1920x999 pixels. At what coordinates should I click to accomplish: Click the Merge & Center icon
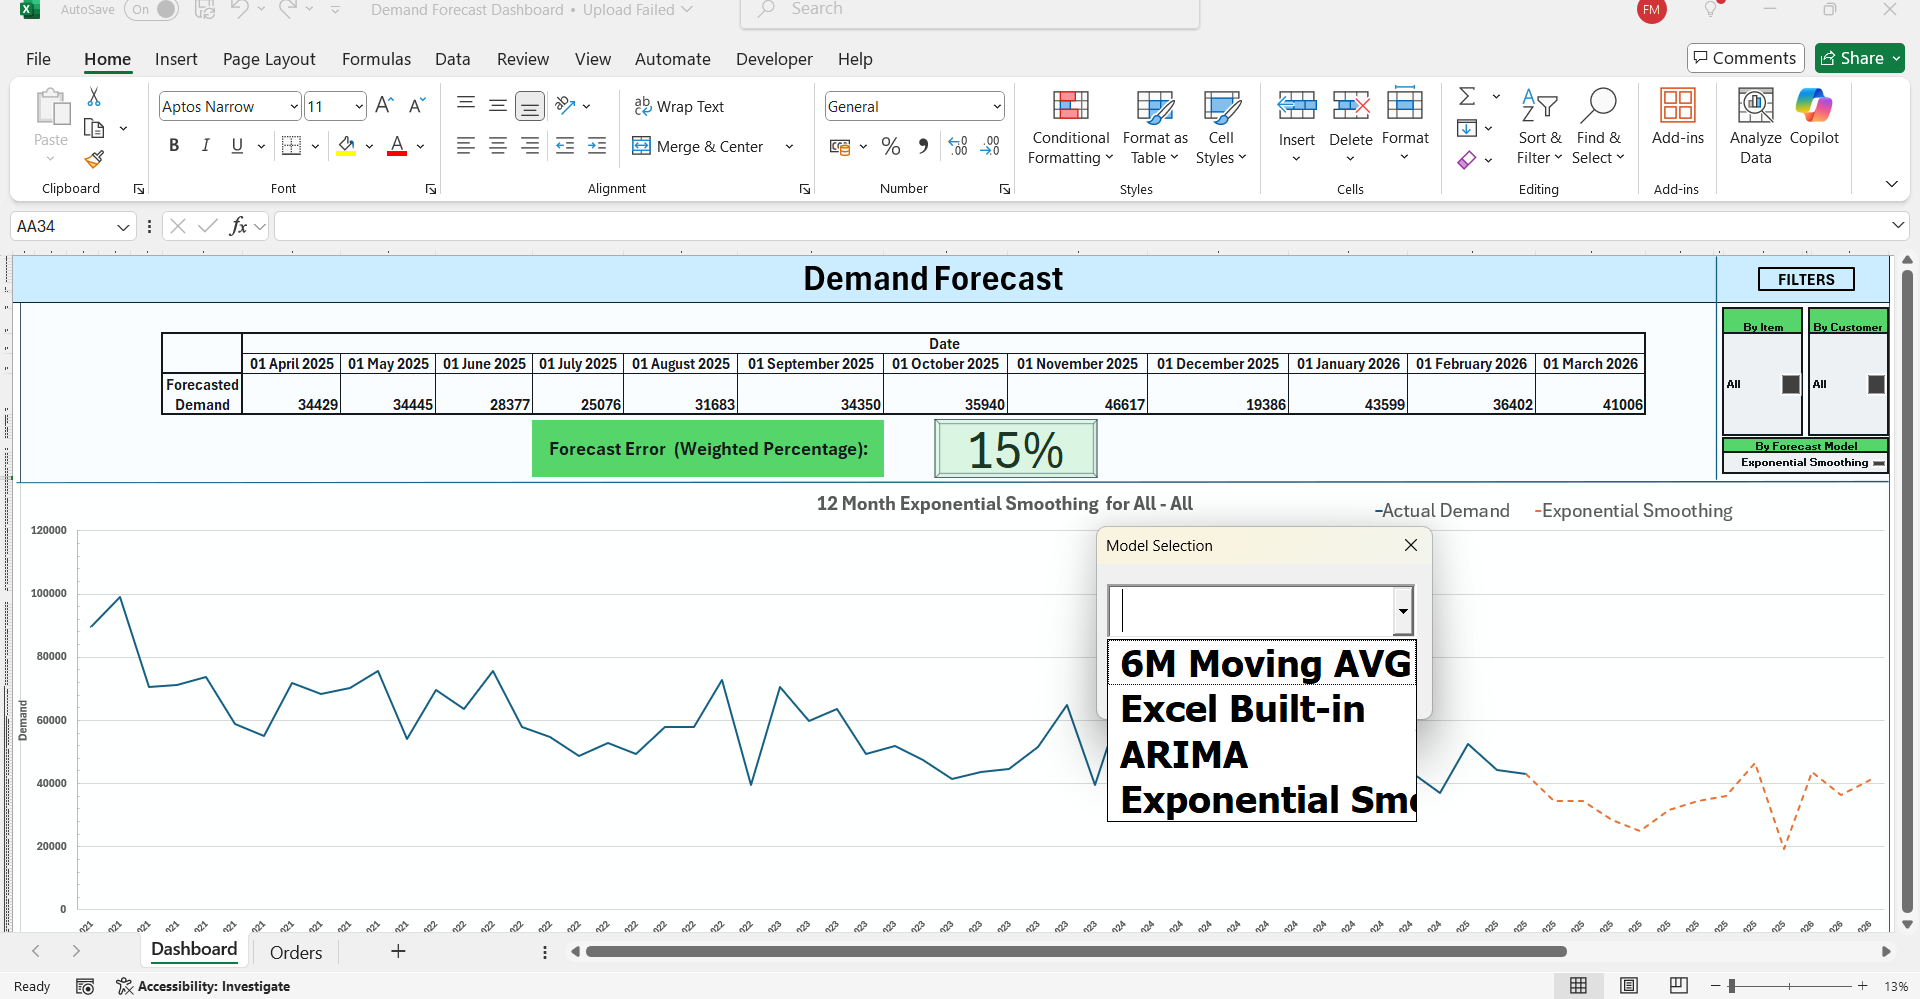pos(640,146)
